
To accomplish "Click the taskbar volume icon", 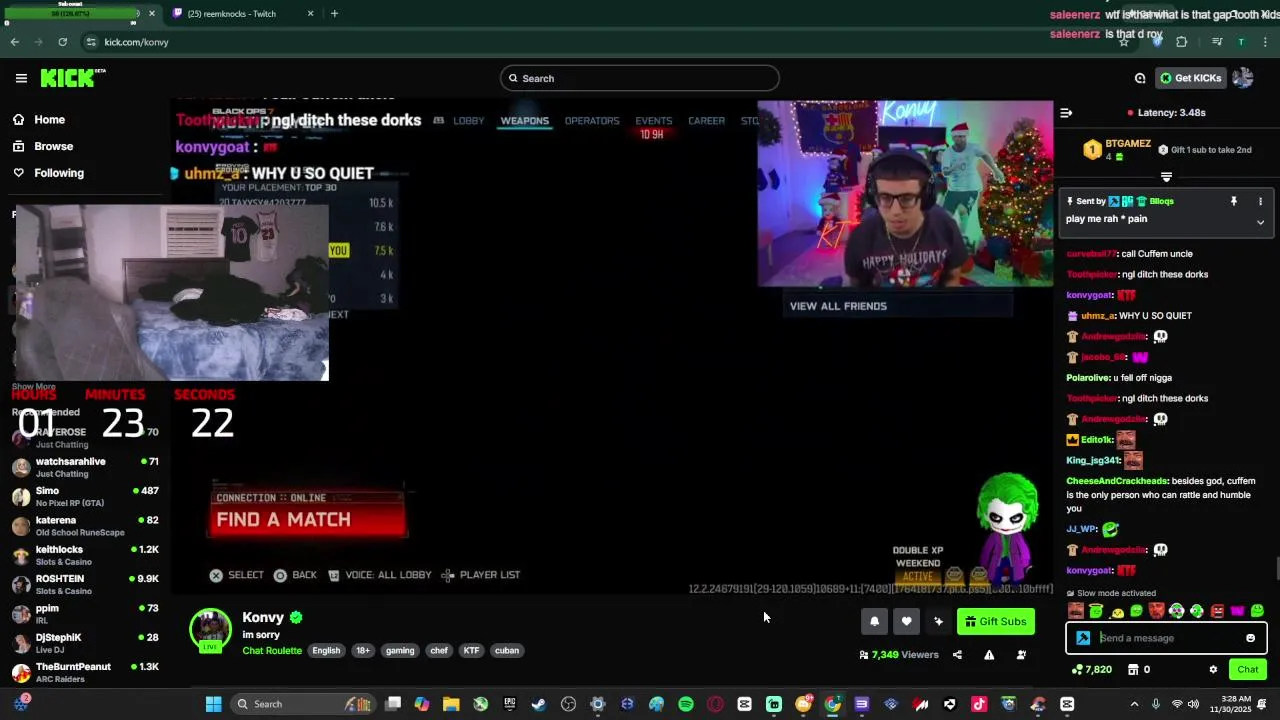I will click(1195, 704).
